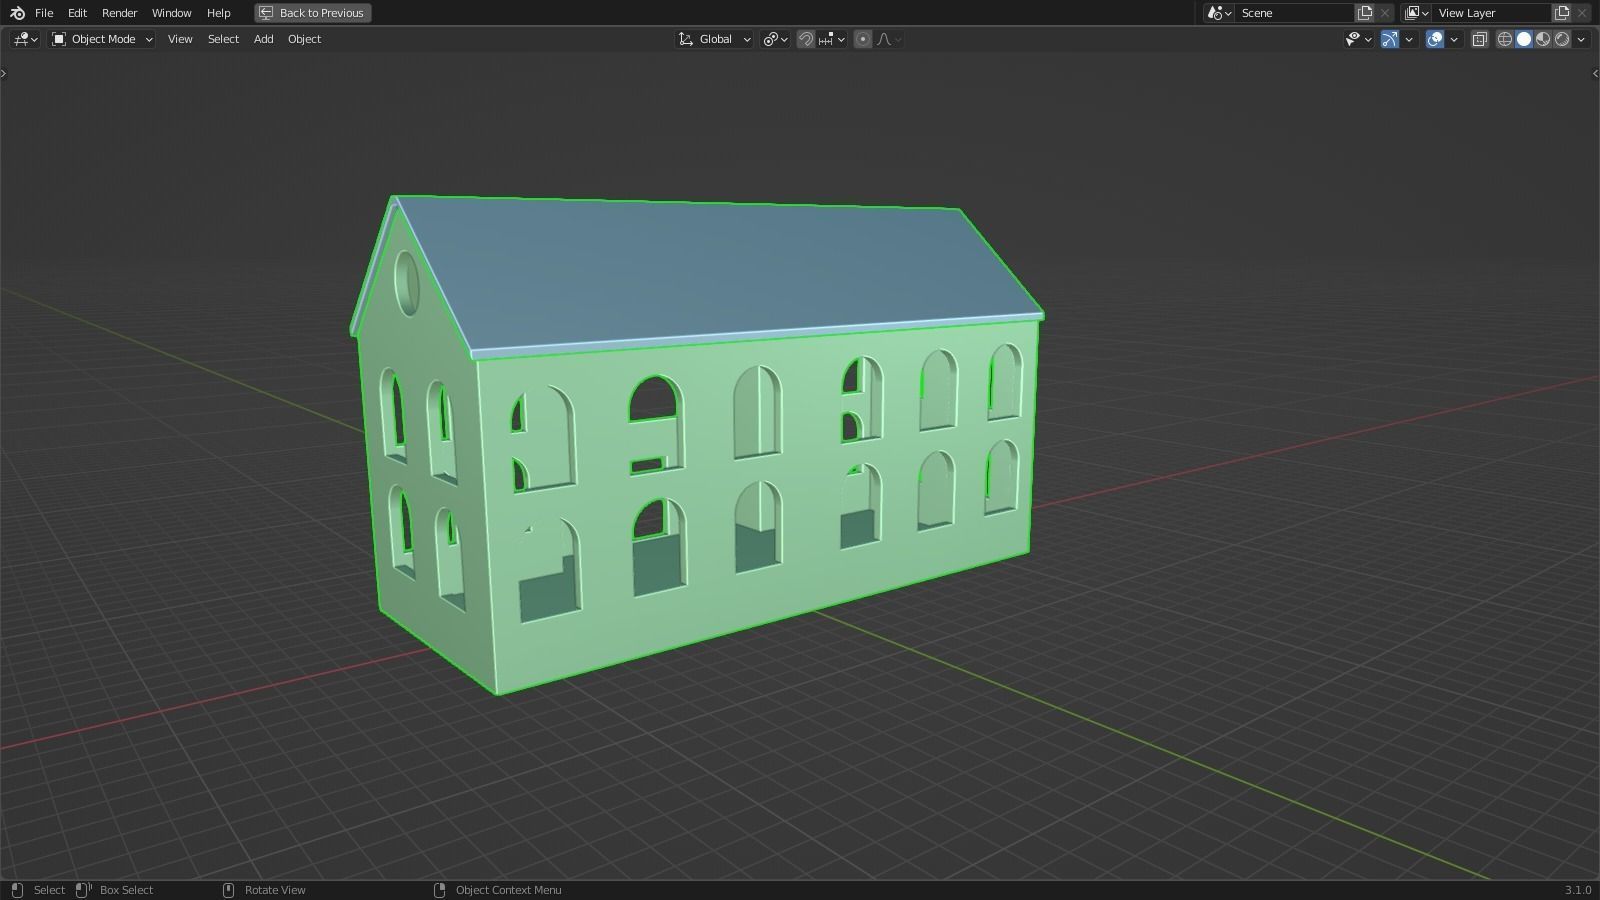The image size is (1600, 900).
Task: Toggle show overlays button
Action: tap(1435, 39)
